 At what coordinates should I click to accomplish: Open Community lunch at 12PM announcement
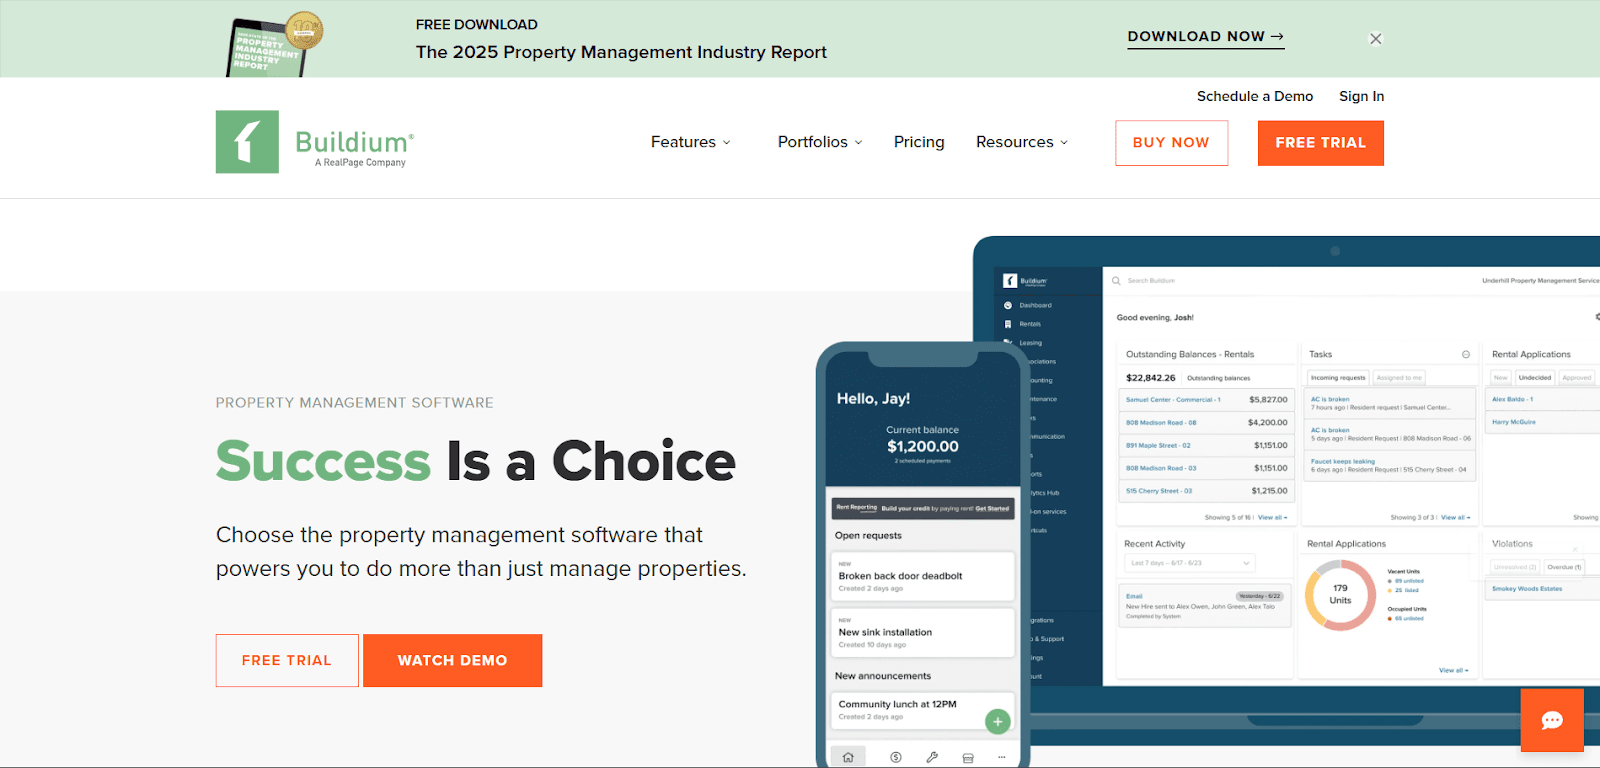click(922, 710)
